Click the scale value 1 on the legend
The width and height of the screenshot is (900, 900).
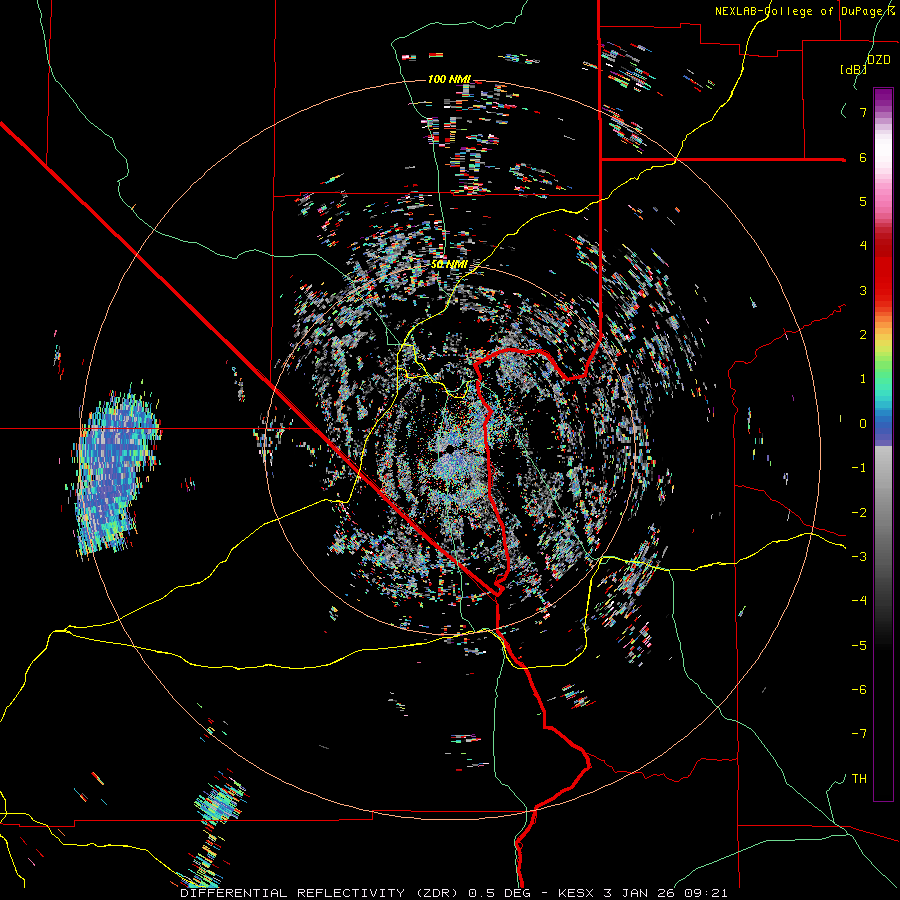click(x=863, y=379)
